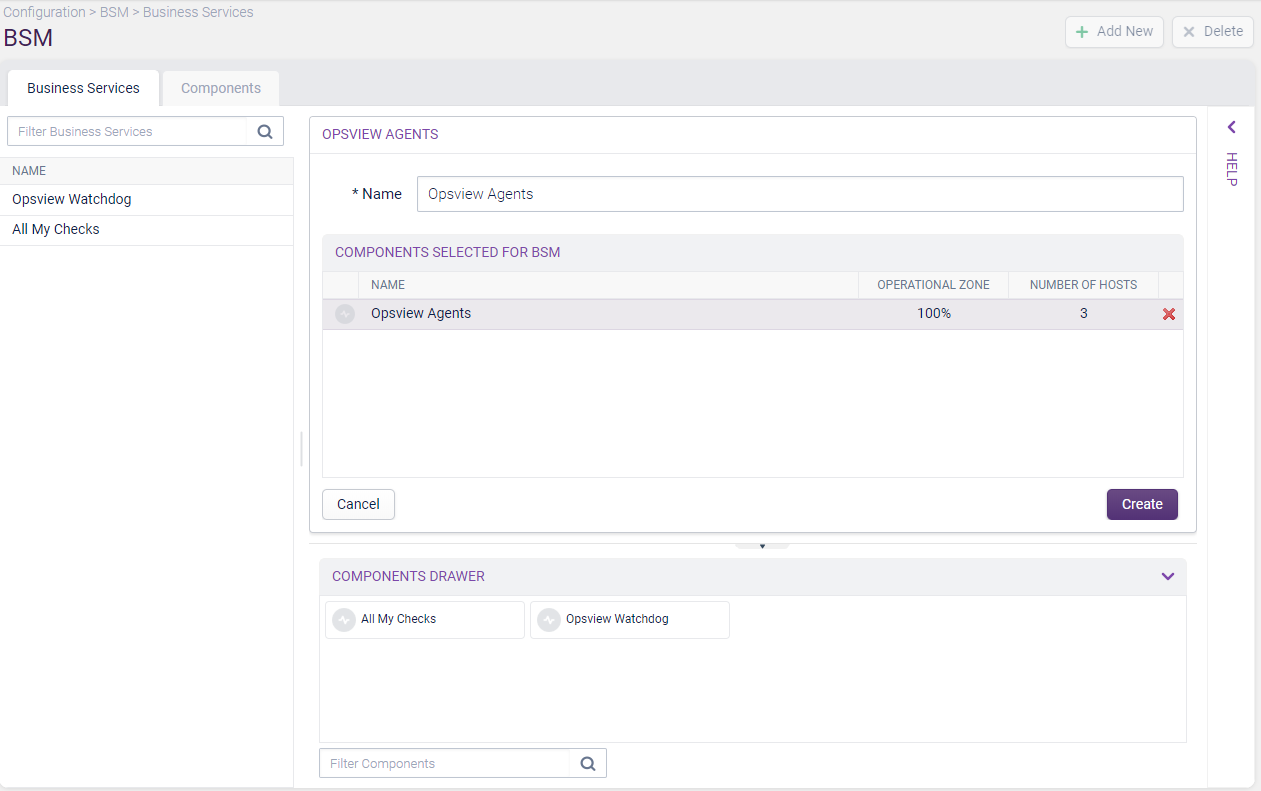Click the search icon beside Filter Components
Image resolution: width=1261 pixels, height=791 pixels.
[x=588, y=764]
